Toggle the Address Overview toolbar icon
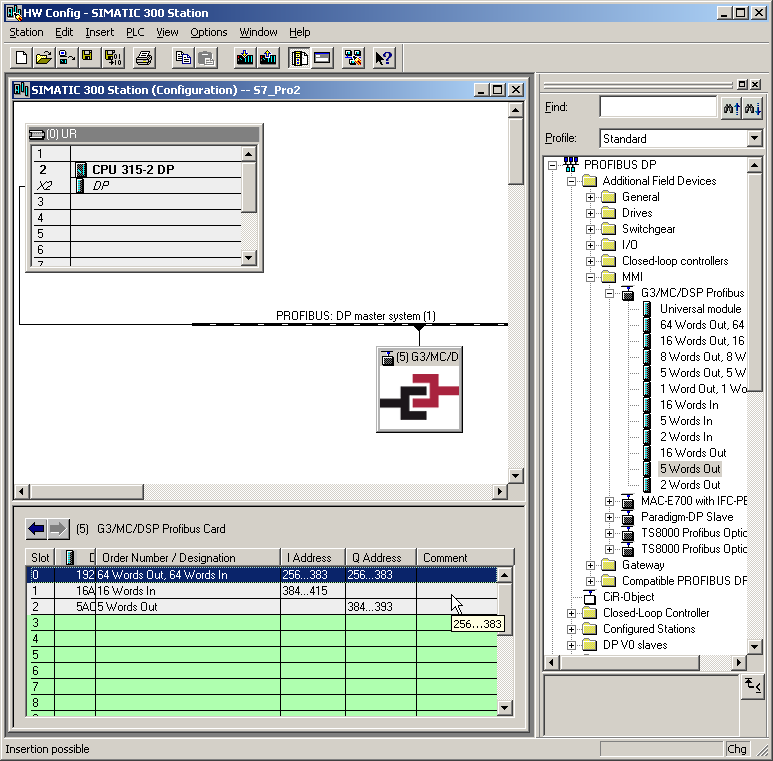Screen dimensions: 773x761 (x=322, y=58)
